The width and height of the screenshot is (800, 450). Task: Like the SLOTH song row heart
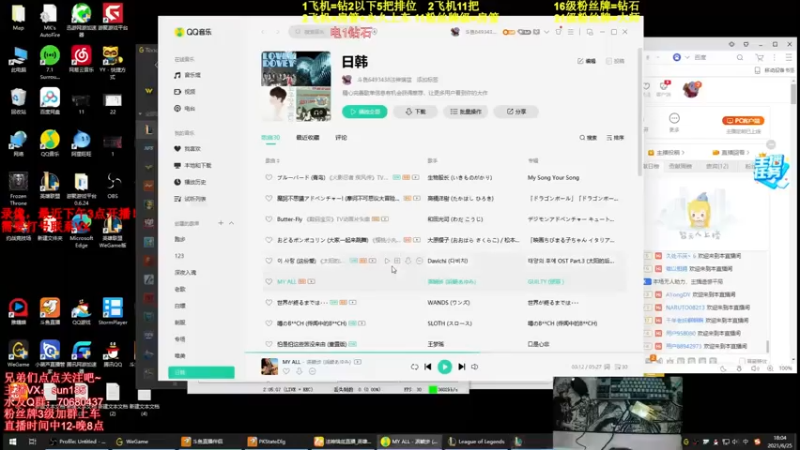coord(269,323)
